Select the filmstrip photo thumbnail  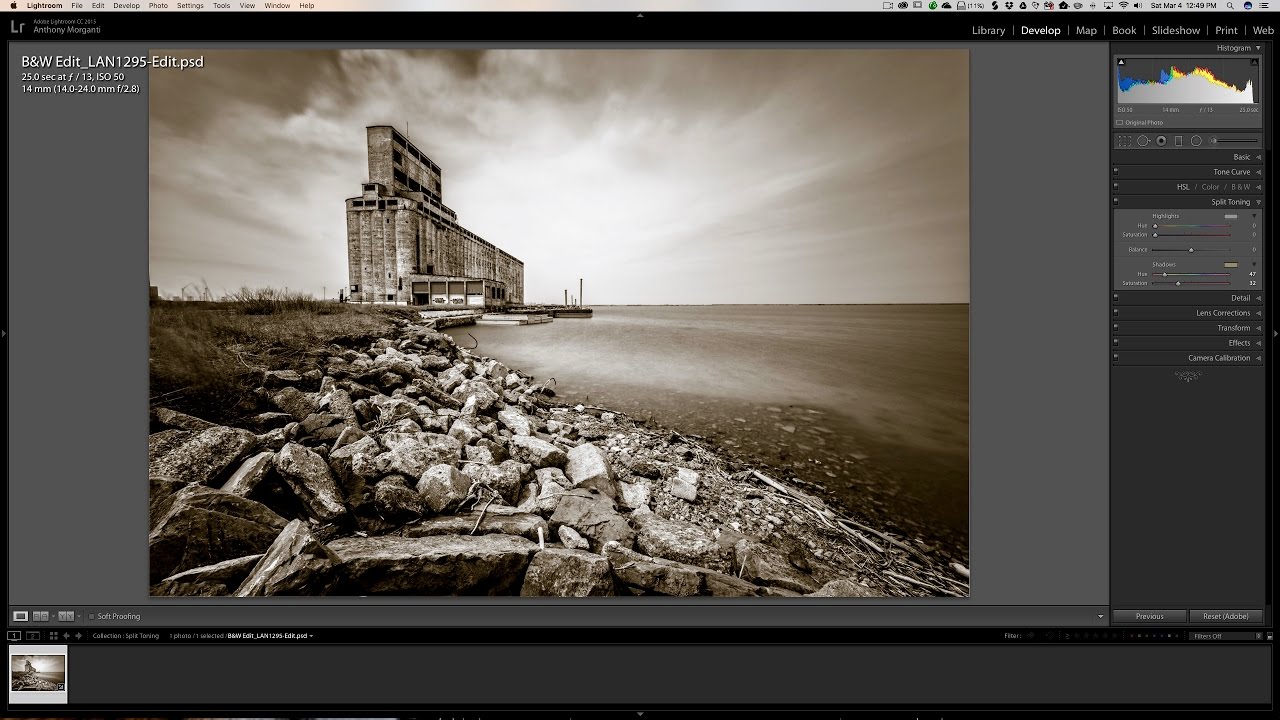(x=38, y=673)
